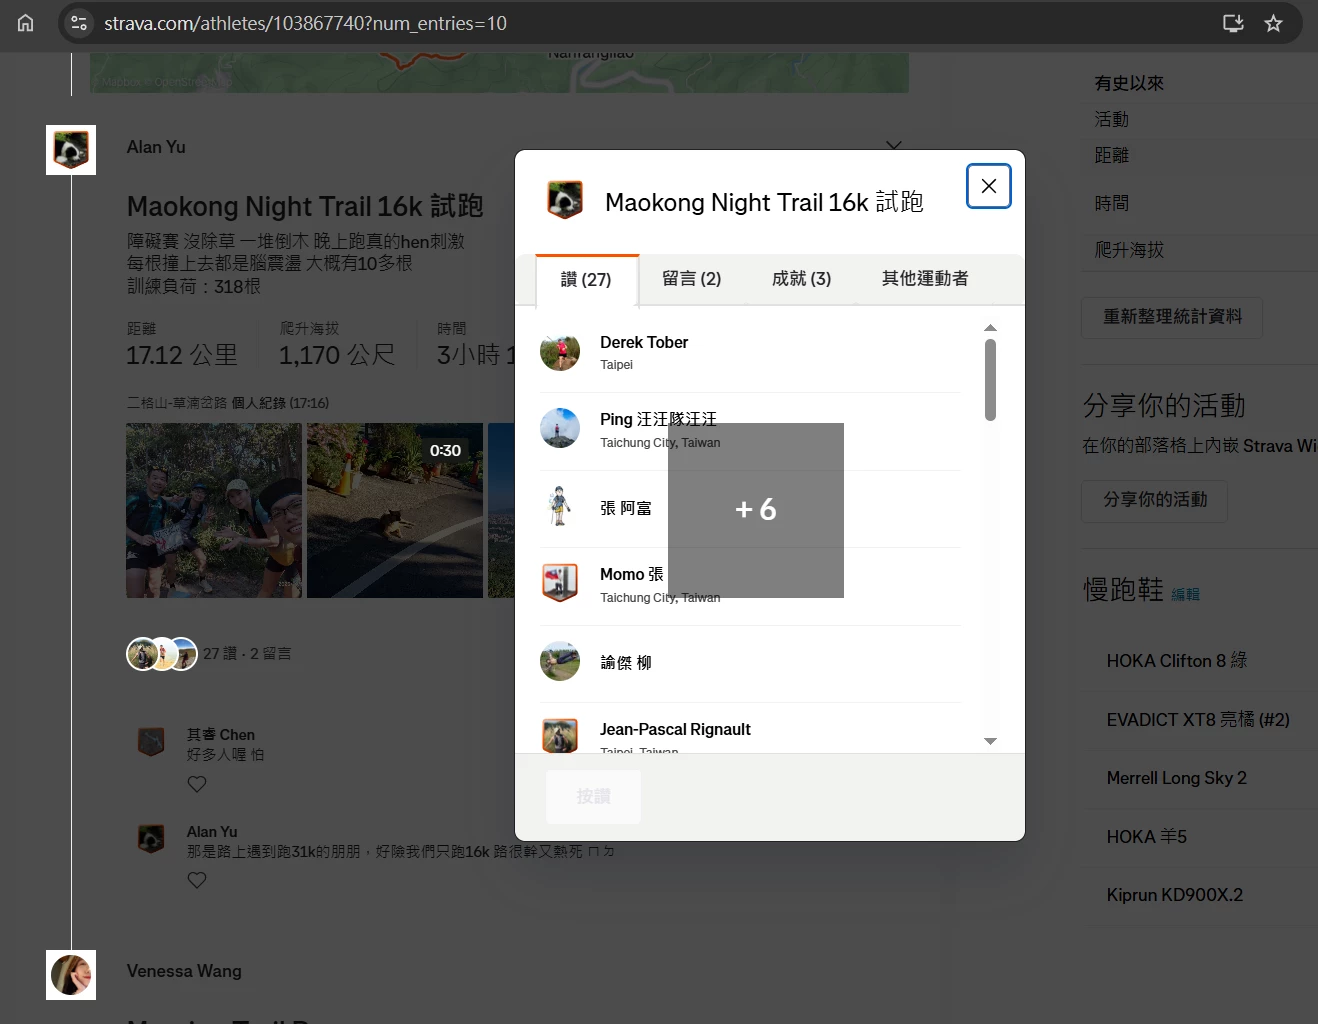Image resolution: width=1318 pixels, height=1024 pixels.
Task: Click the Strava URL address field
Action: [x=305, y=23]
